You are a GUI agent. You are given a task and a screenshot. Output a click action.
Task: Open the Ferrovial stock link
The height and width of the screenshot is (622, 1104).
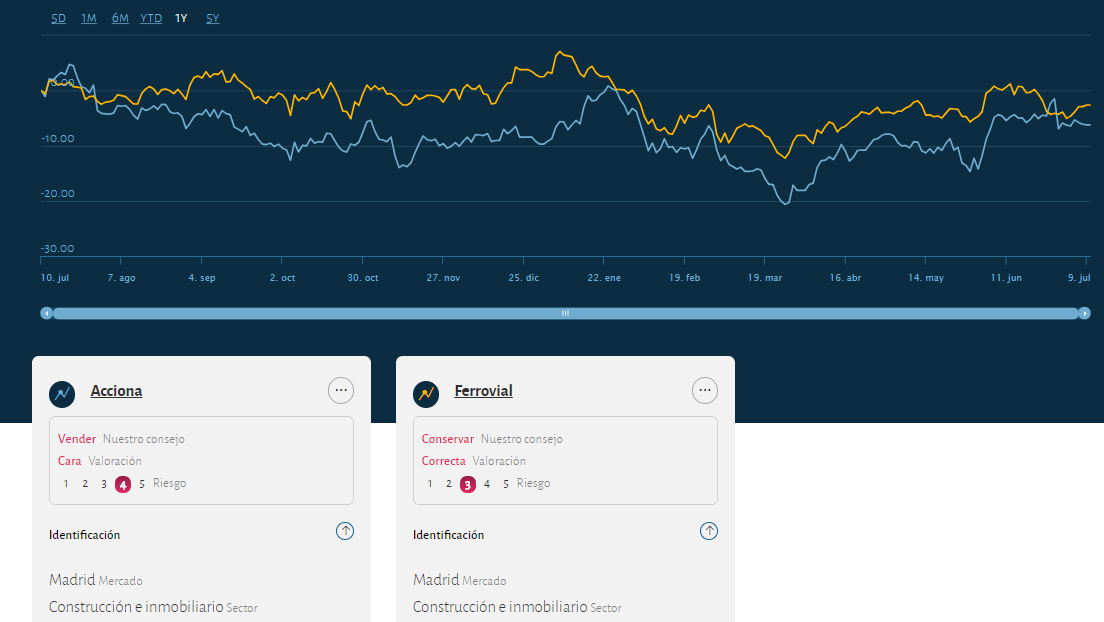483,391
